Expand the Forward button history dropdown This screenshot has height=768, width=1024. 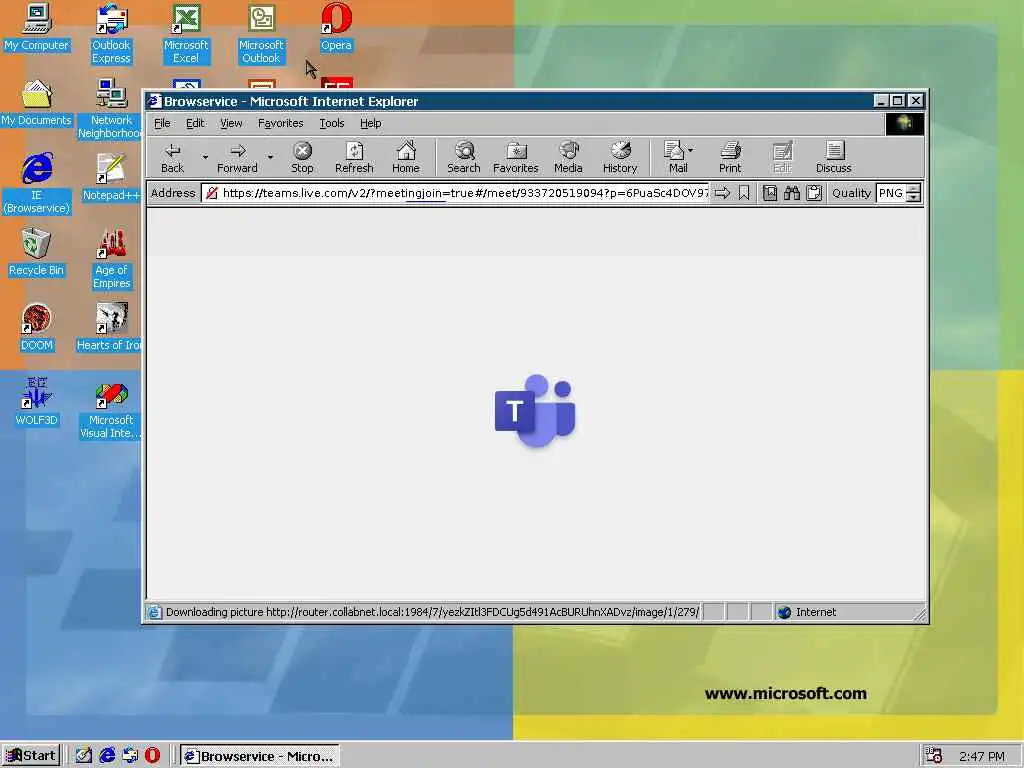[x=270, y=157]
